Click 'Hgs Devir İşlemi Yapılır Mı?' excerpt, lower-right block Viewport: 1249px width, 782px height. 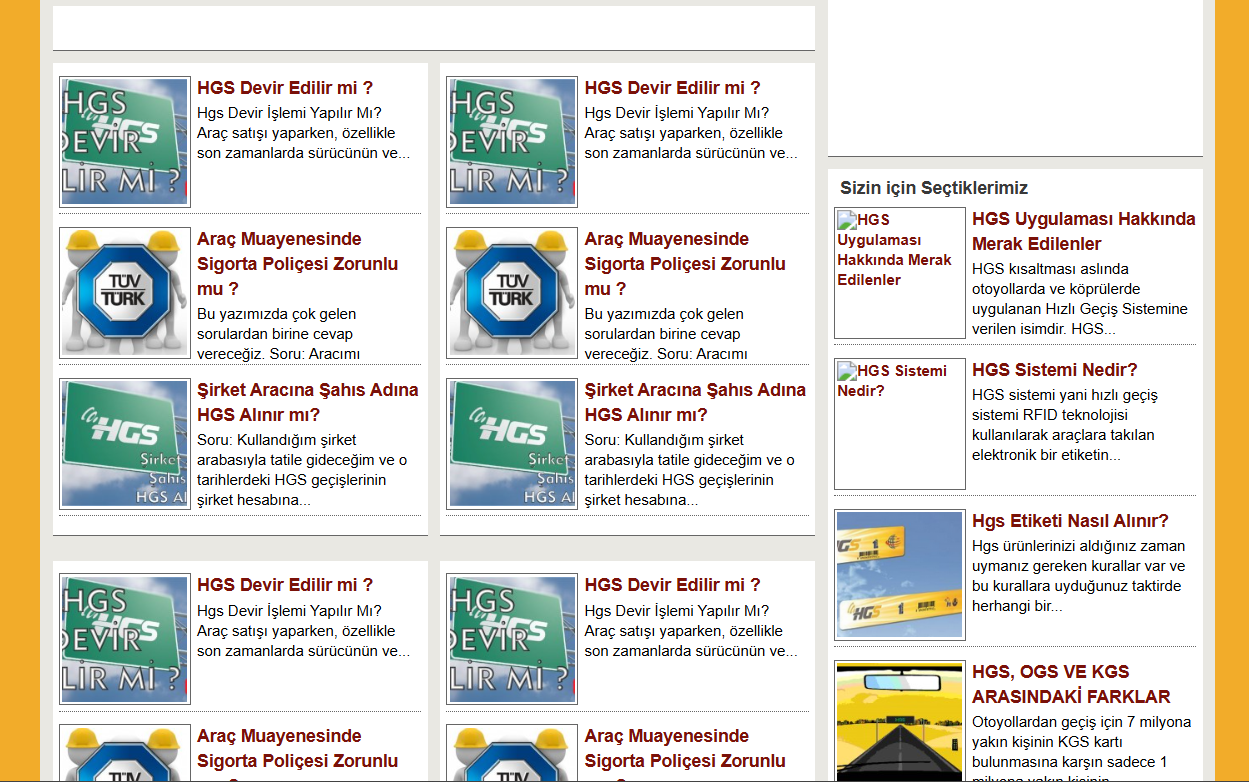(691, 631)
